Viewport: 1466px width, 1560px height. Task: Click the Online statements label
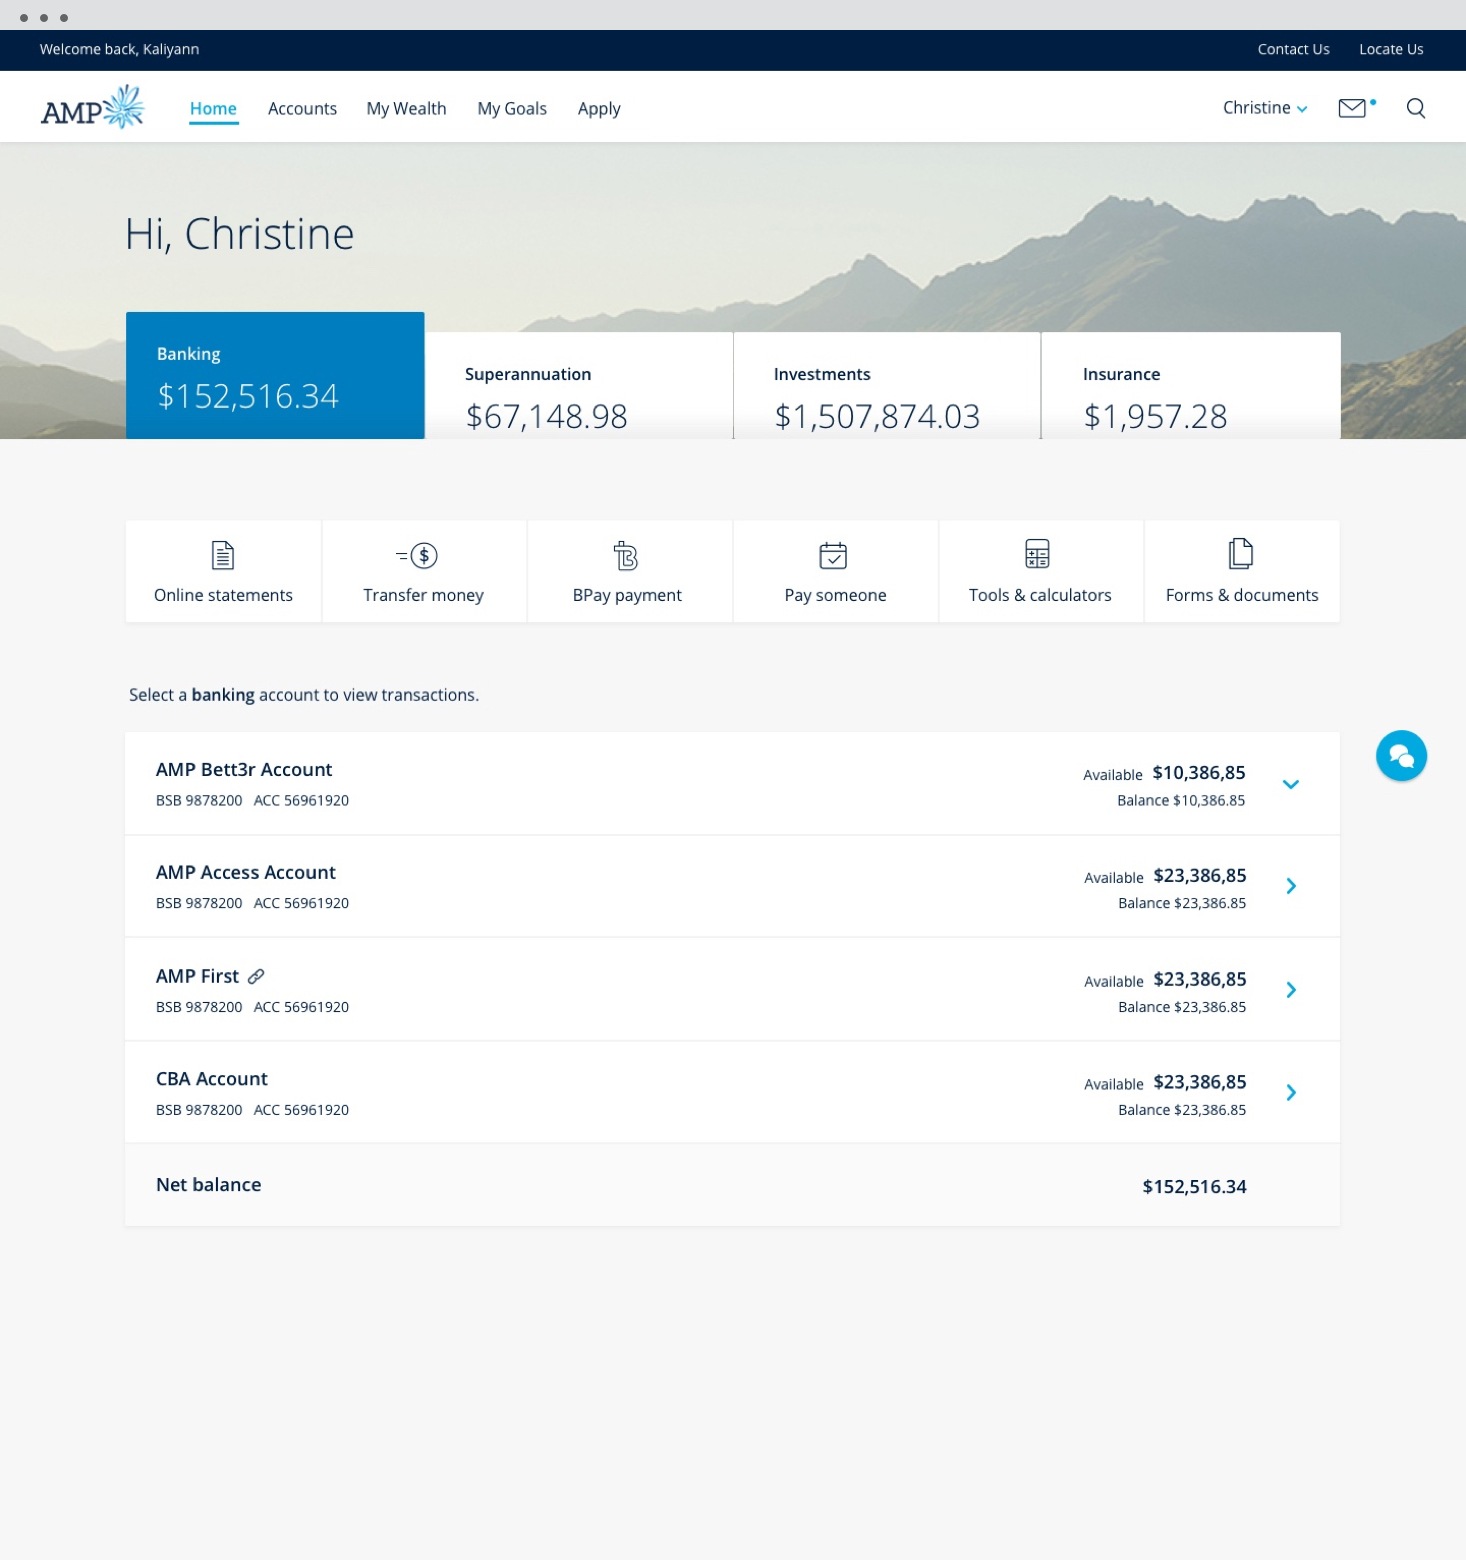[x=223, y=595]
